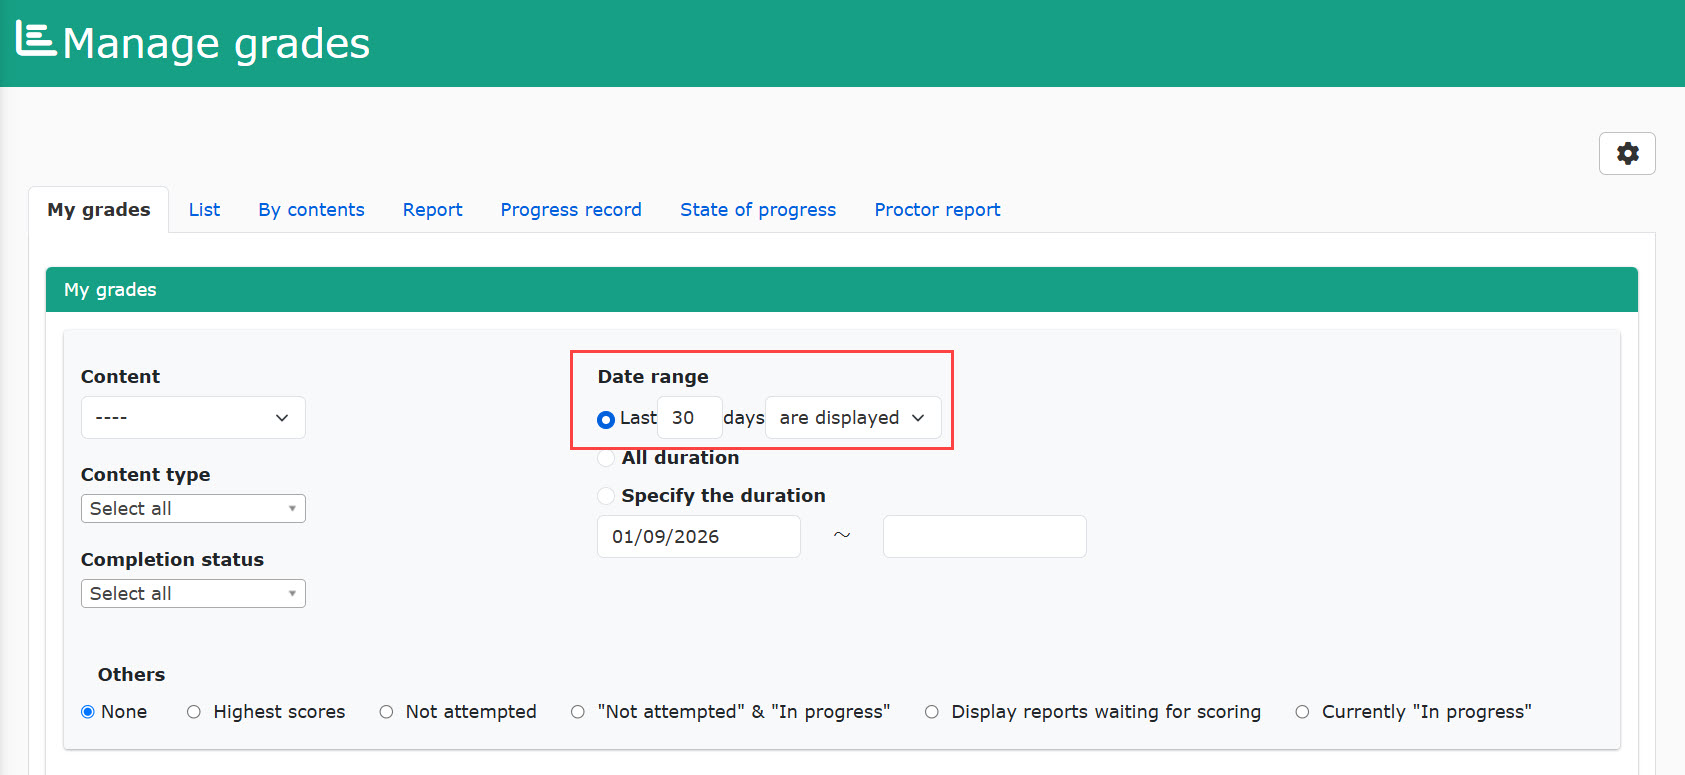Expand the Completion status select box
This screenshot has width=1685, height=775.
(193, 594)
